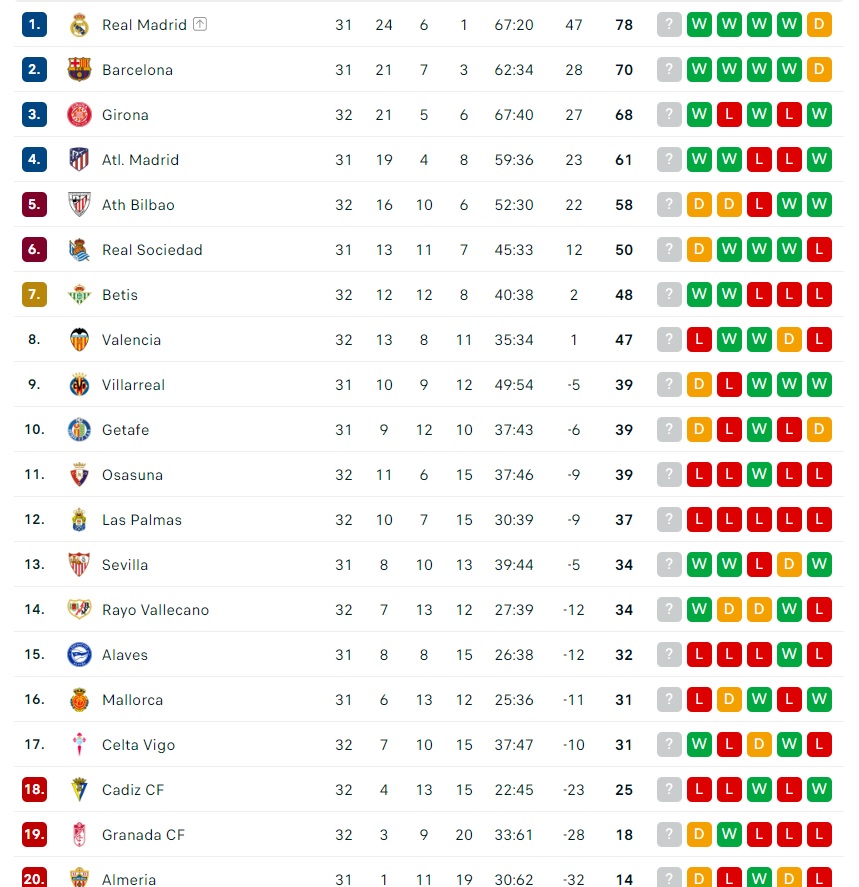The image size is (859, 887).
Task: Click the position 1 rank badge
Action: (x=34, y=24)
